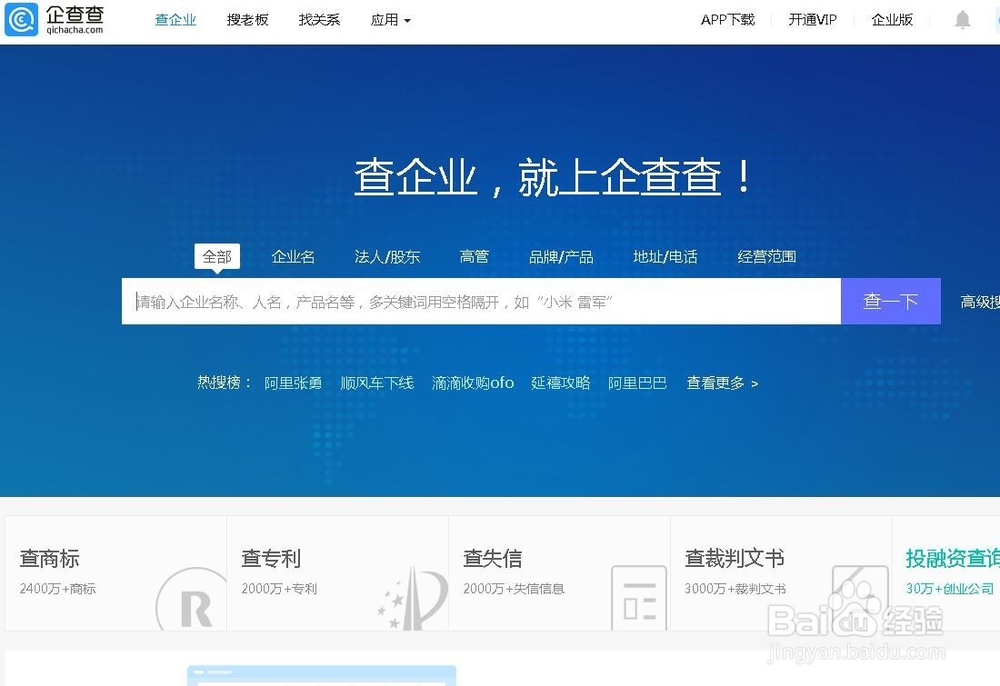1000x686 pixels.
Task: Open the notification bell icon
Action: point(962,20)
